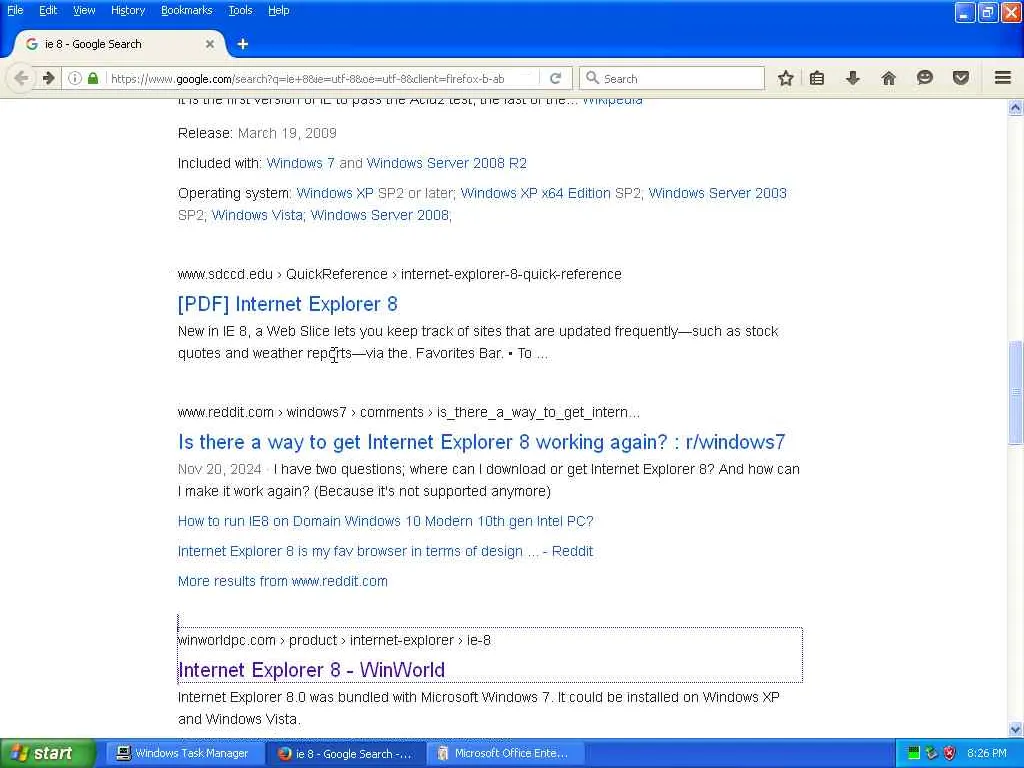Reload the page with the refresh icon
1024x768 pixels.
(556, 78)
